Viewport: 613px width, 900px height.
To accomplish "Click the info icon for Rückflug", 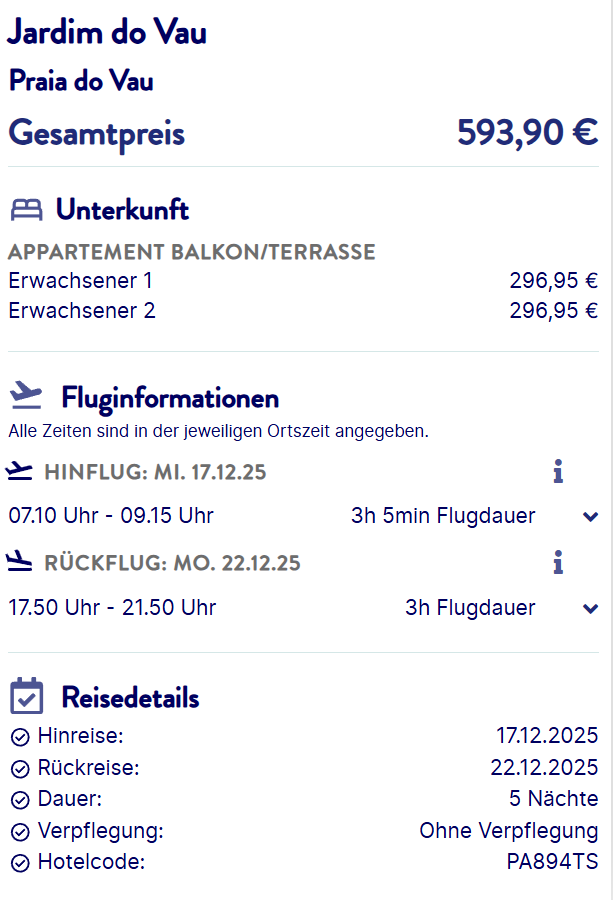I will 559,563.
